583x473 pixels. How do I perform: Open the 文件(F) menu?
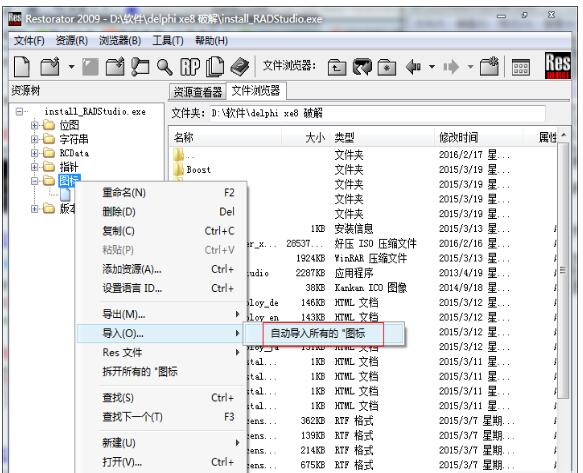coord(29,41)
